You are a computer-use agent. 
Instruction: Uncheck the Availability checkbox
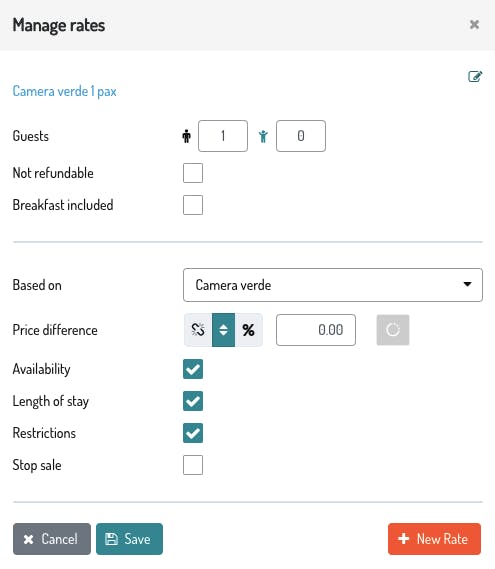(x=193, y=369)
